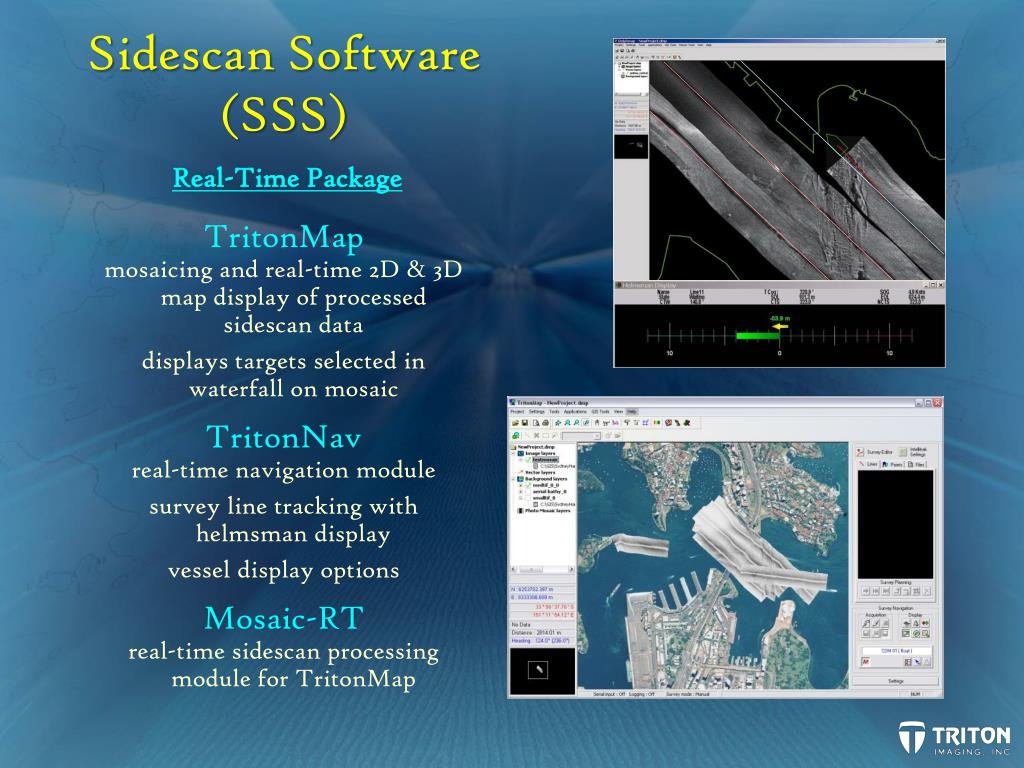1024x768 pixels.
Task: Click the zoom-out magnifier icon
Action: click(577, 423)
